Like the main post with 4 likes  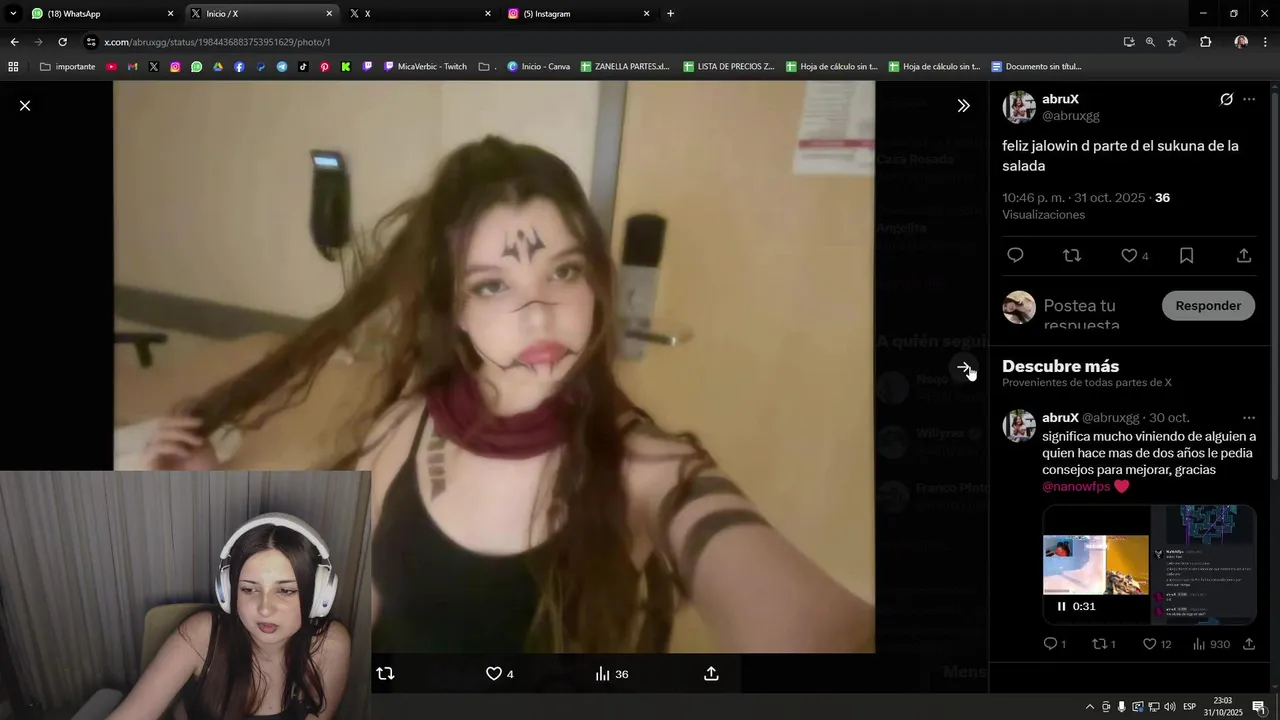(x=1134, y=256)
